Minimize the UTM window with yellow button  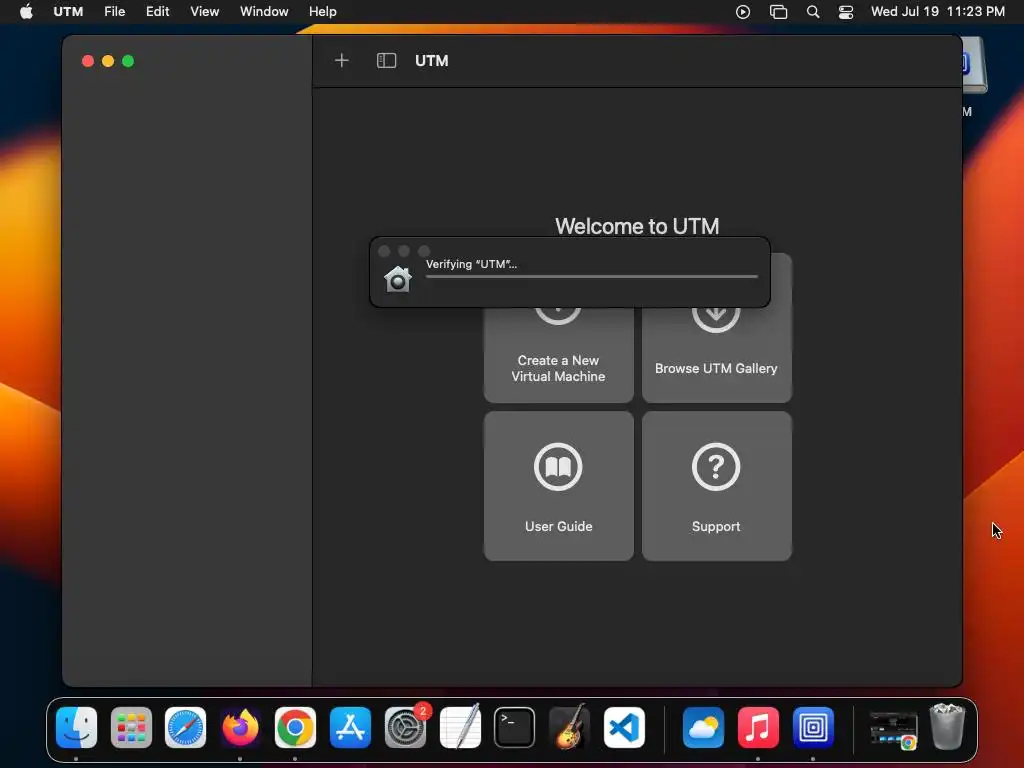(108, 61)
